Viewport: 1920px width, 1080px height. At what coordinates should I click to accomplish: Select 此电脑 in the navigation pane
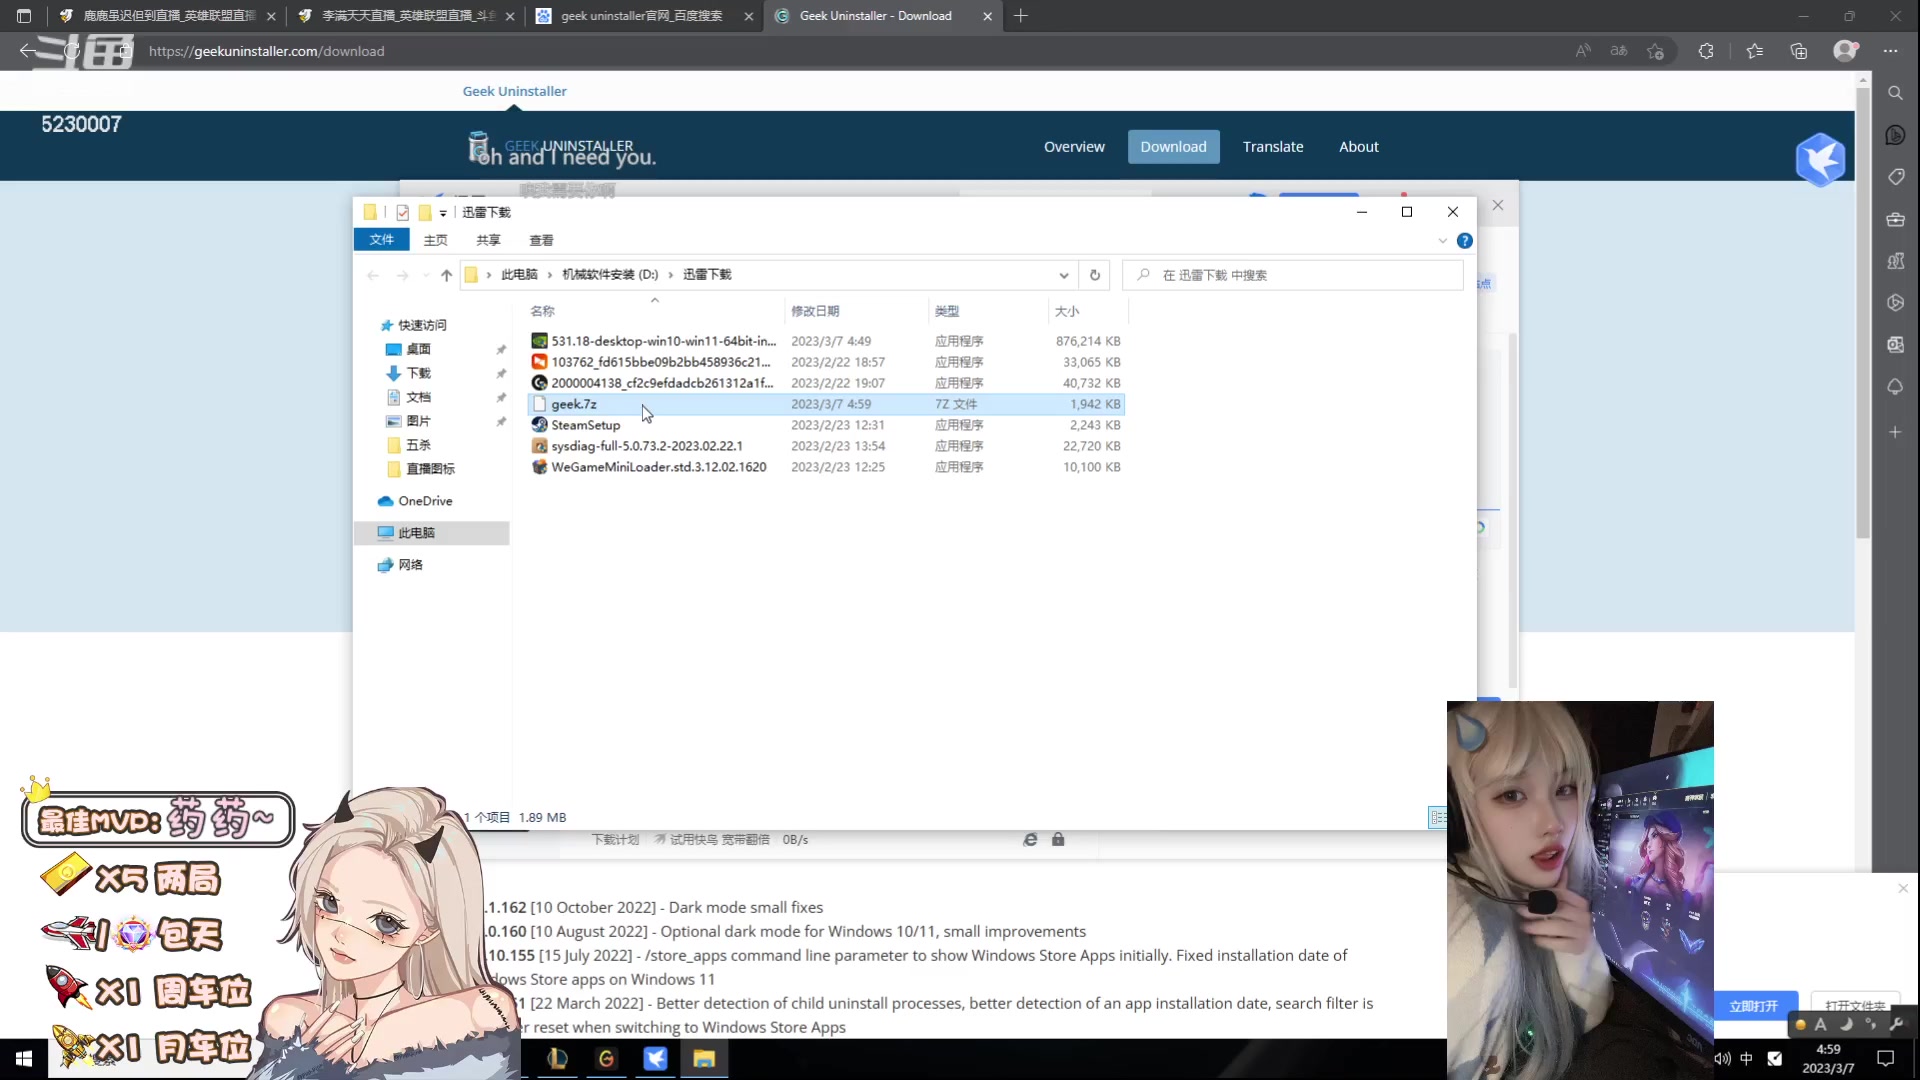(432, 533)
